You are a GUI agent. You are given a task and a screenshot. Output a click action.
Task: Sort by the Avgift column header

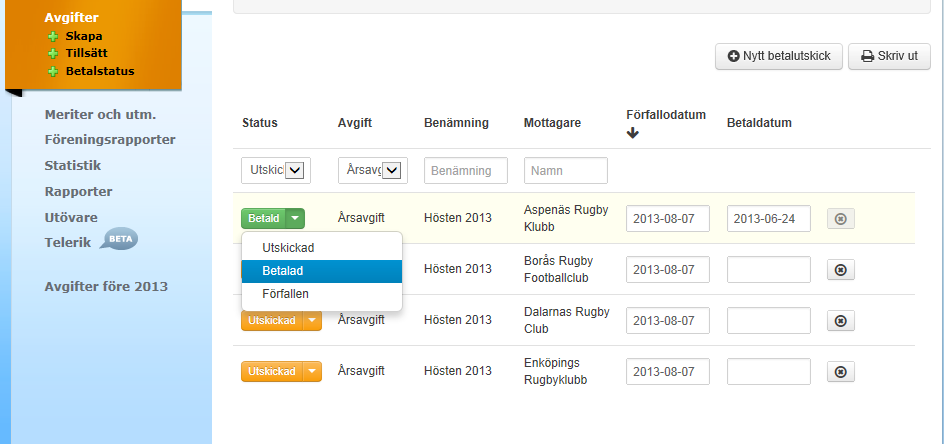(x=355, y=123)
